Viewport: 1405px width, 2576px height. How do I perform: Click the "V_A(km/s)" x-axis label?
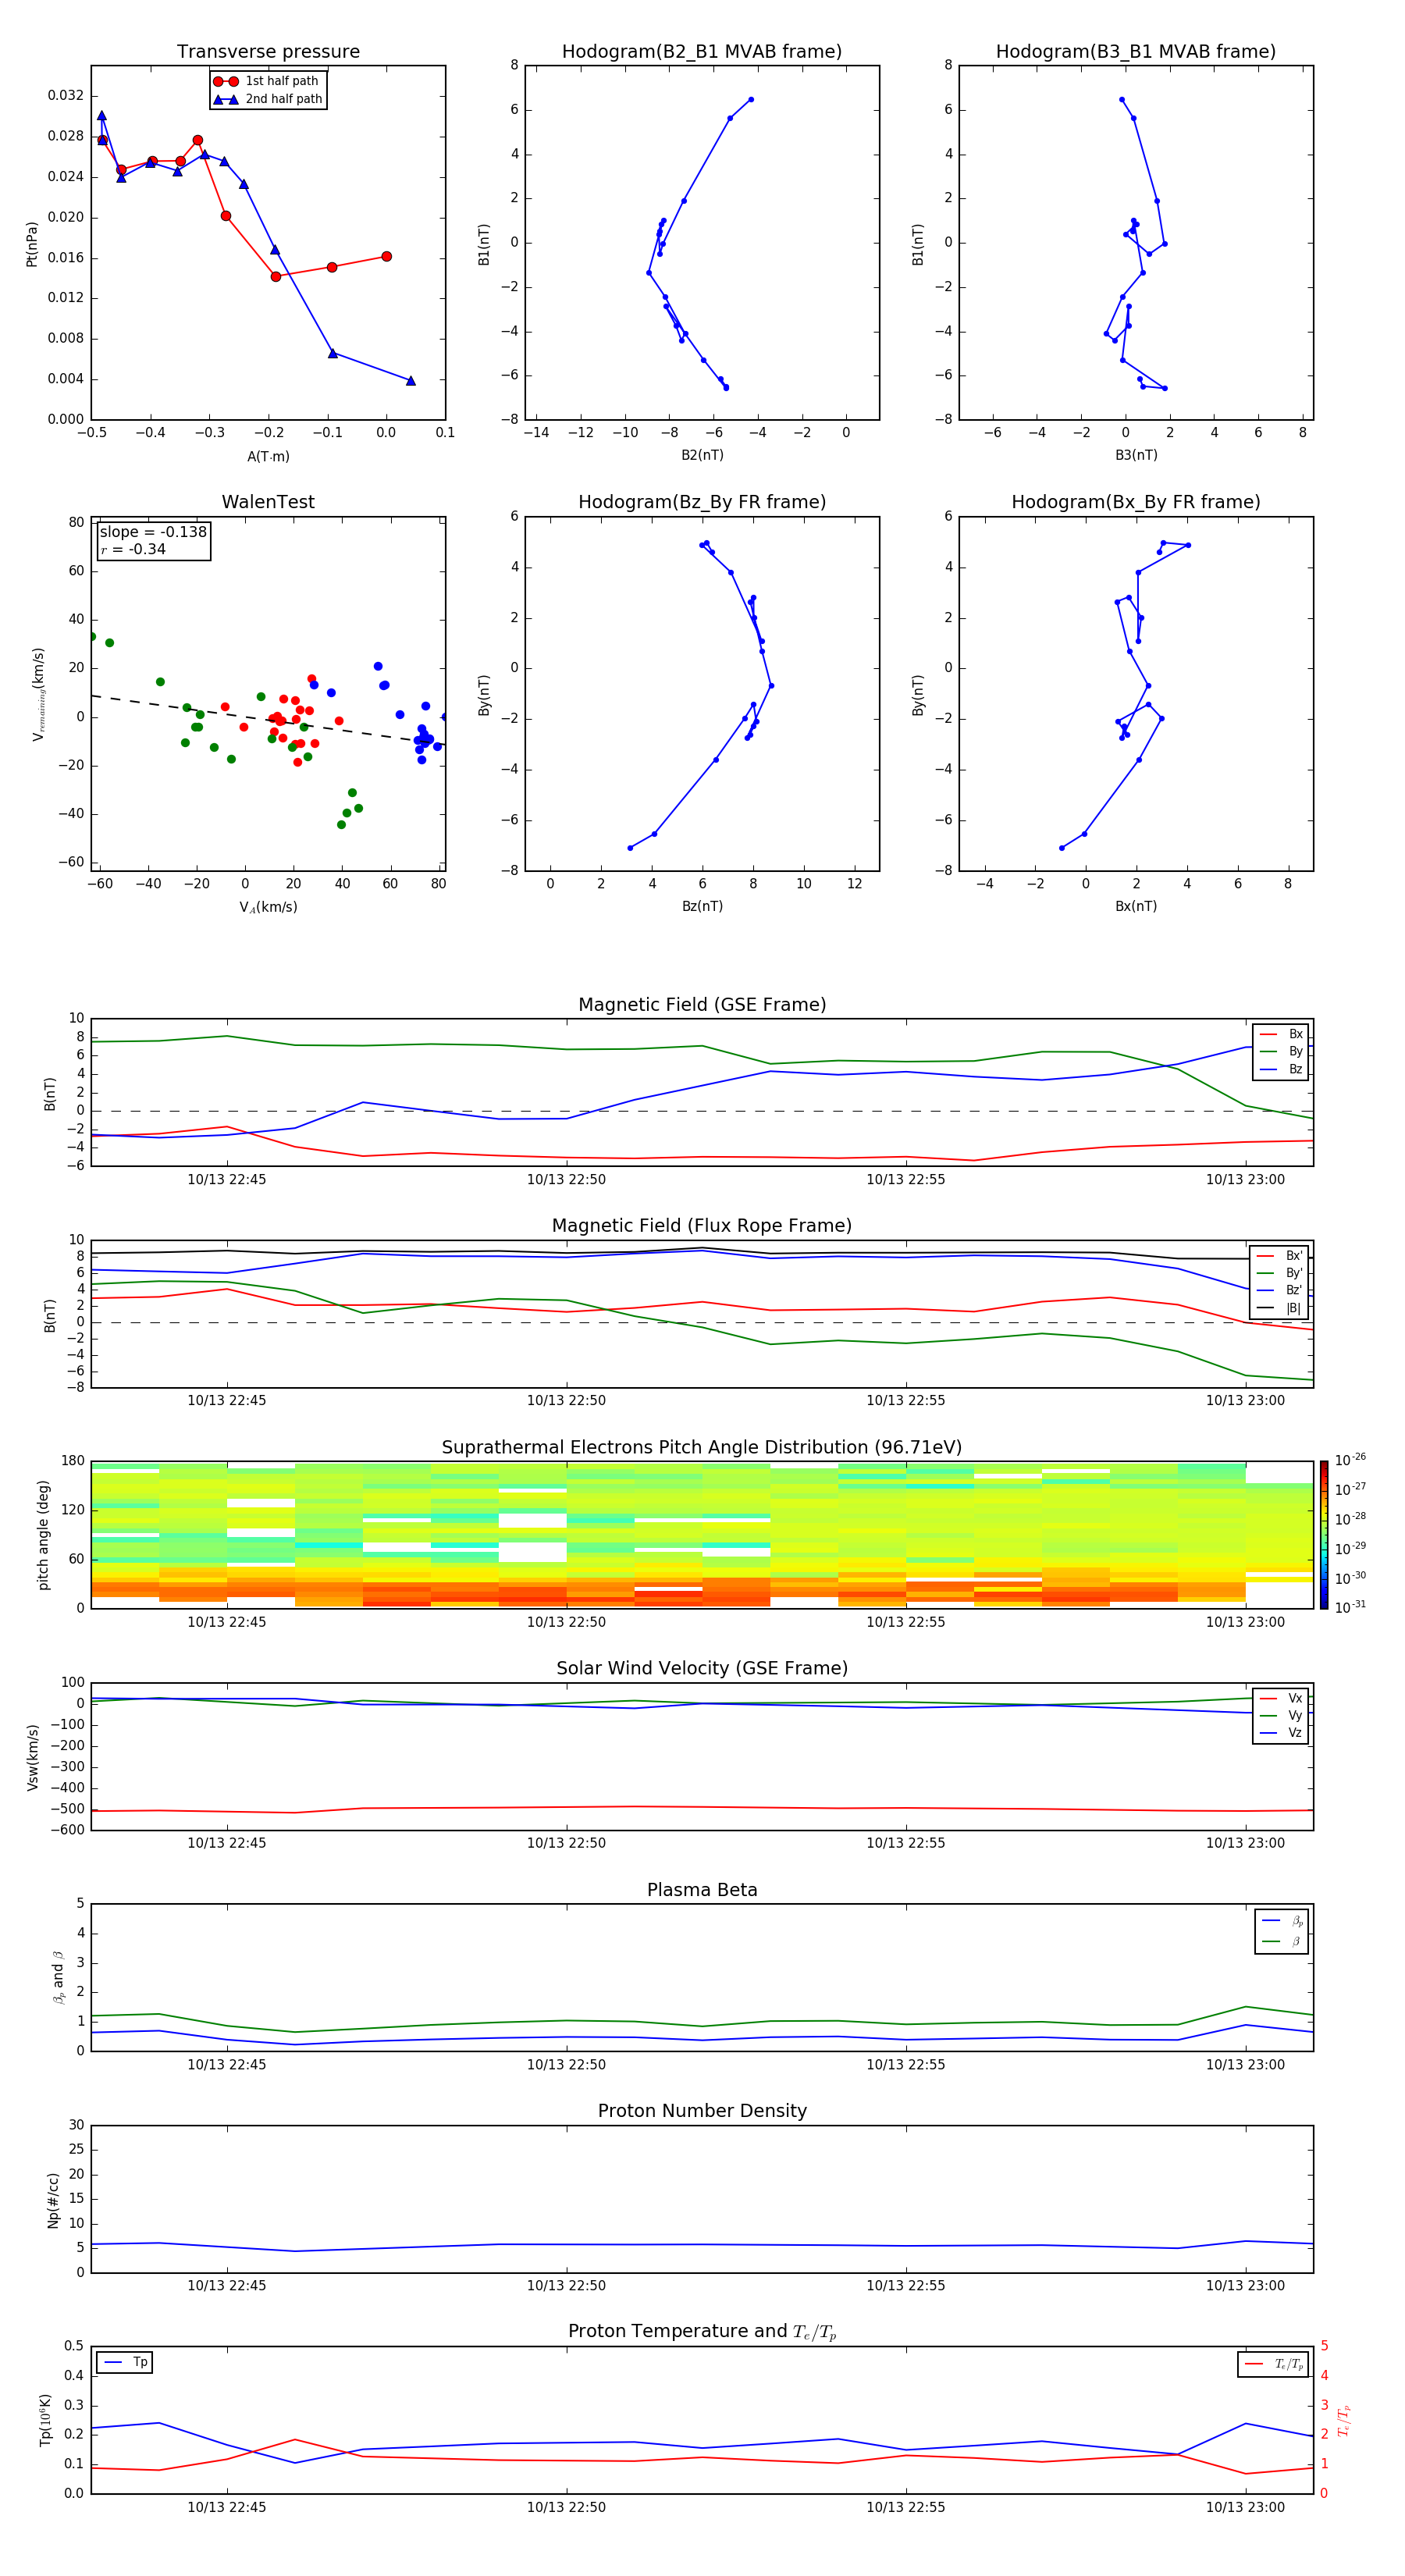coord(268,907)
